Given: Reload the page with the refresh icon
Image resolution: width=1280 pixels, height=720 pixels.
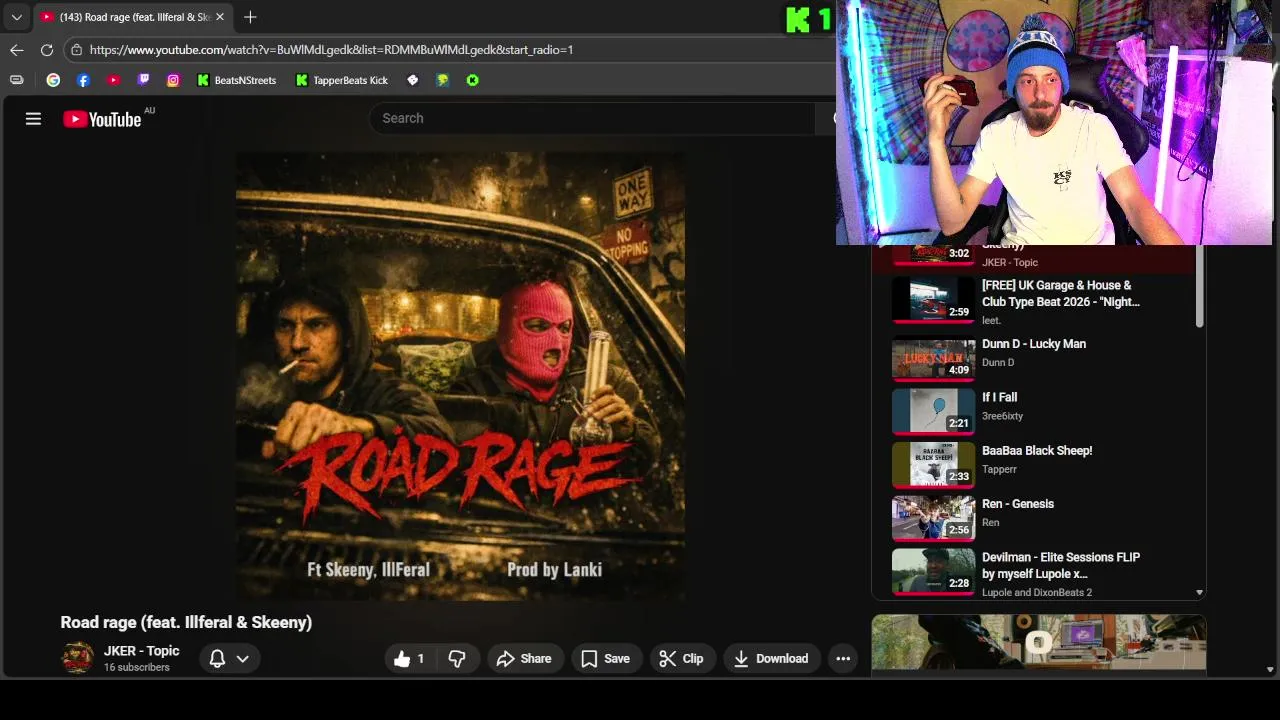Looking at the screenshot, I should [47, 49].
